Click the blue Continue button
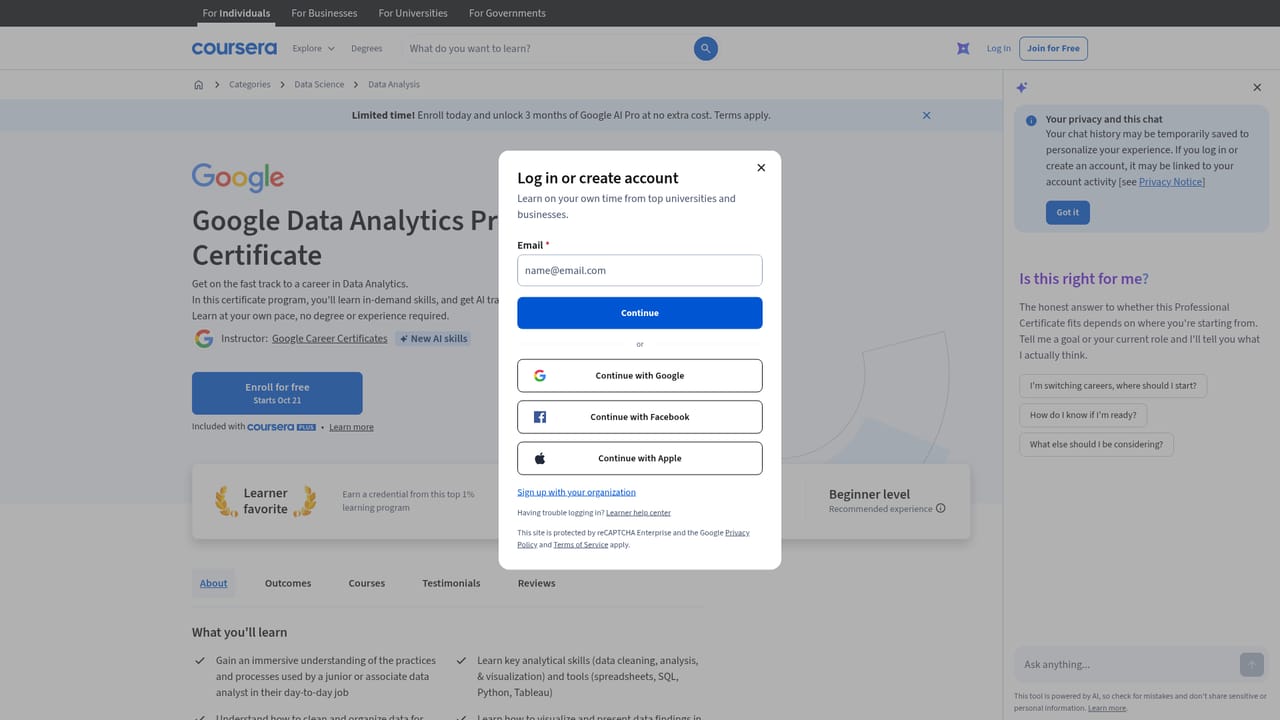 click(x=640, y=313)
